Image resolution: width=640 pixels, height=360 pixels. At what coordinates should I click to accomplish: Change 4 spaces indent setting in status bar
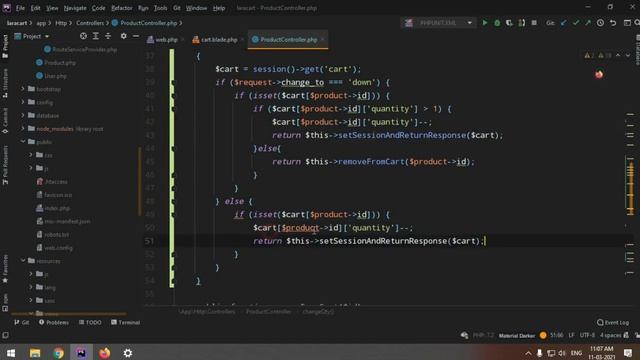pos(610,335)
